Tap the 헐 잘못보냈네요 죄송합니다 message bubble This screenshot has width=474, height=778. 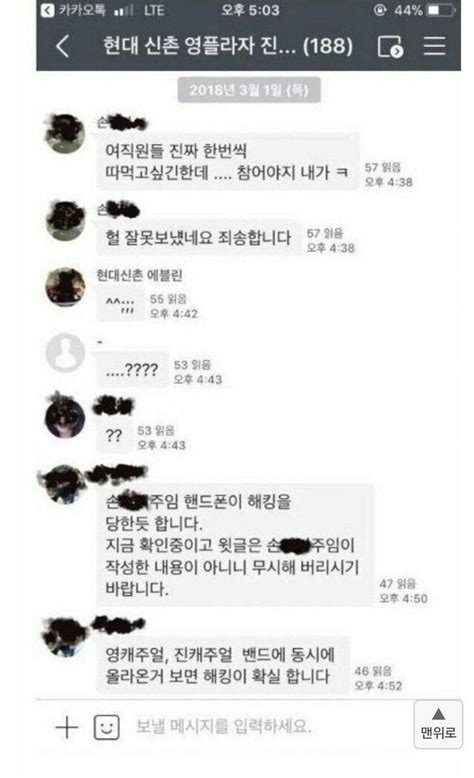[199, 237]
